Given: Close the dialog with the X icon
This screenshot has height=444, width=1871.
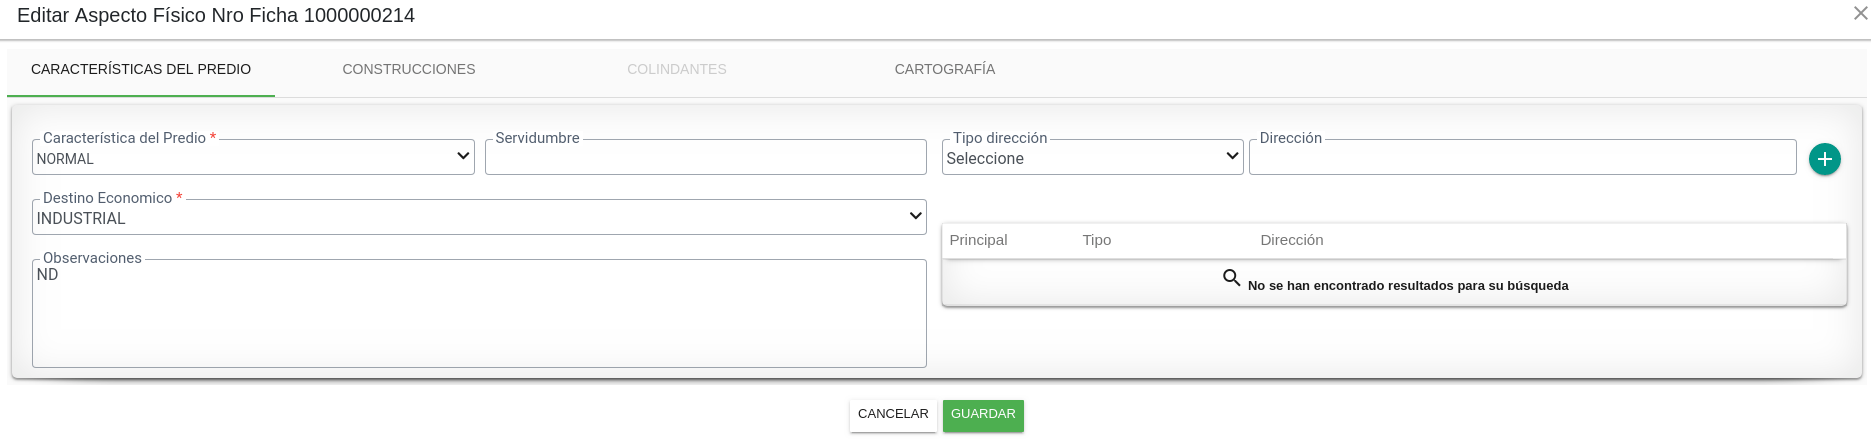Looking at the screenshot, I should (x=1860, y=13).
